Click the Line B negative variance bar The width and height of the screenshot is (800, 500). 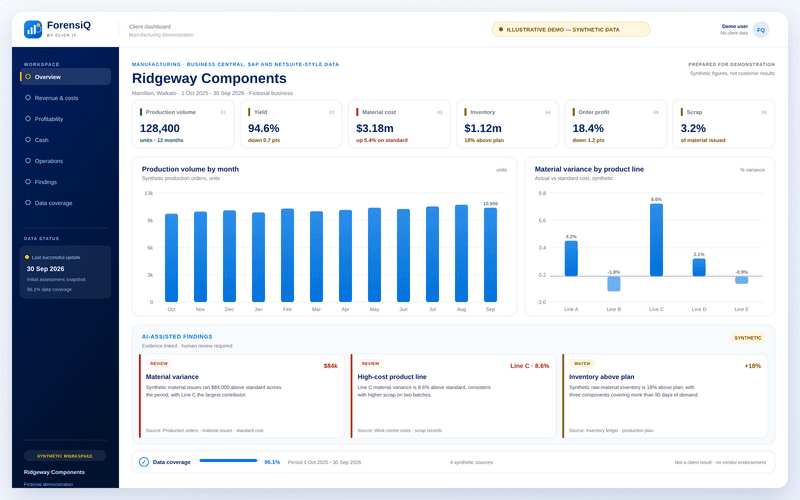[x=614, y=284]
